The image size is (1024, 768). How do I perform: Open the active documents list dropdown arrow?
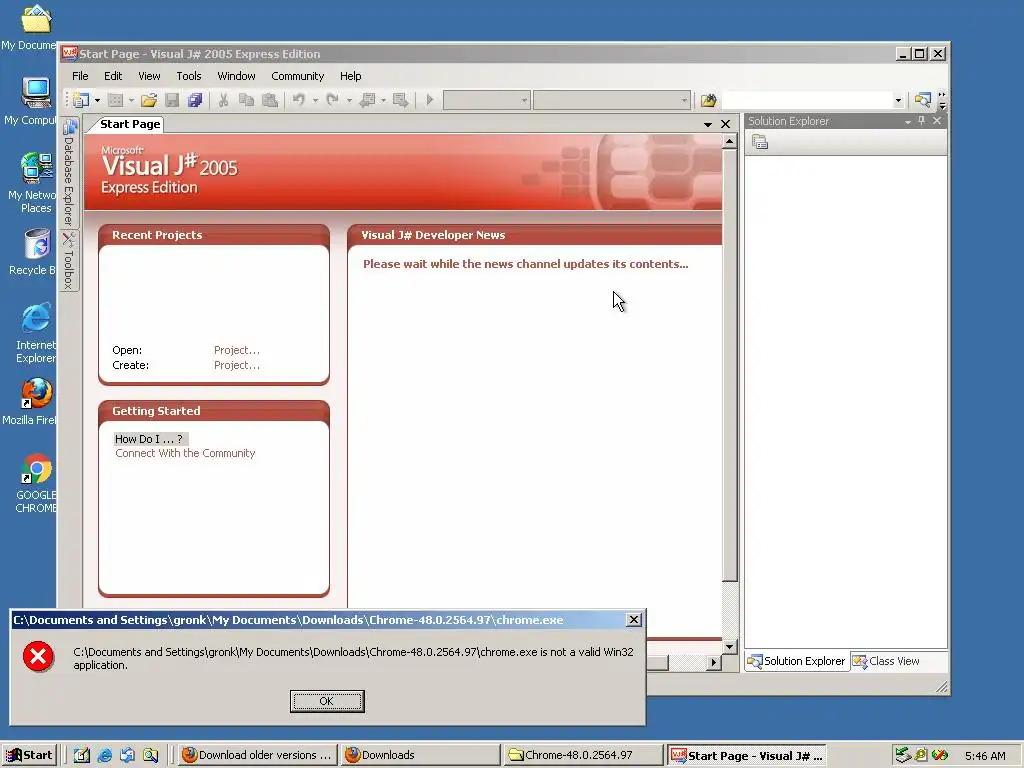[707, 124]
